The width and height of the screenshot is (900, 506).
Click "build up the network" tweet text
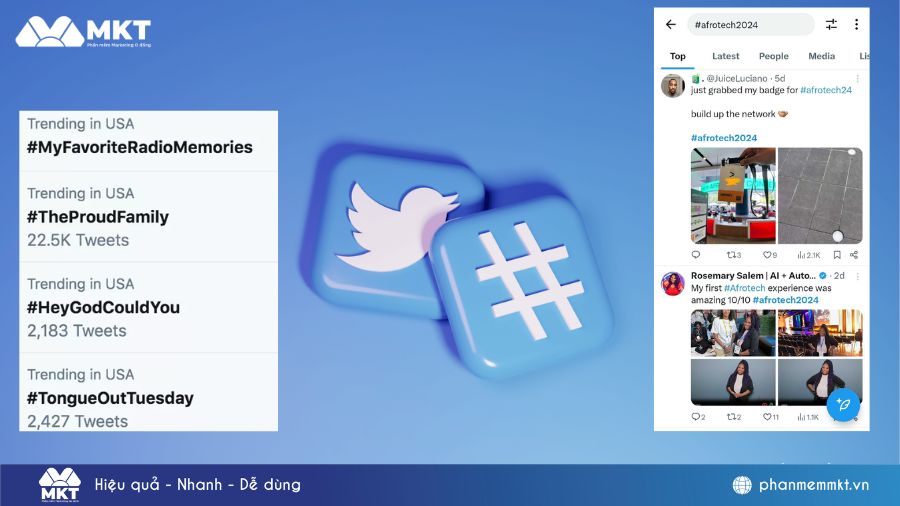733,114
